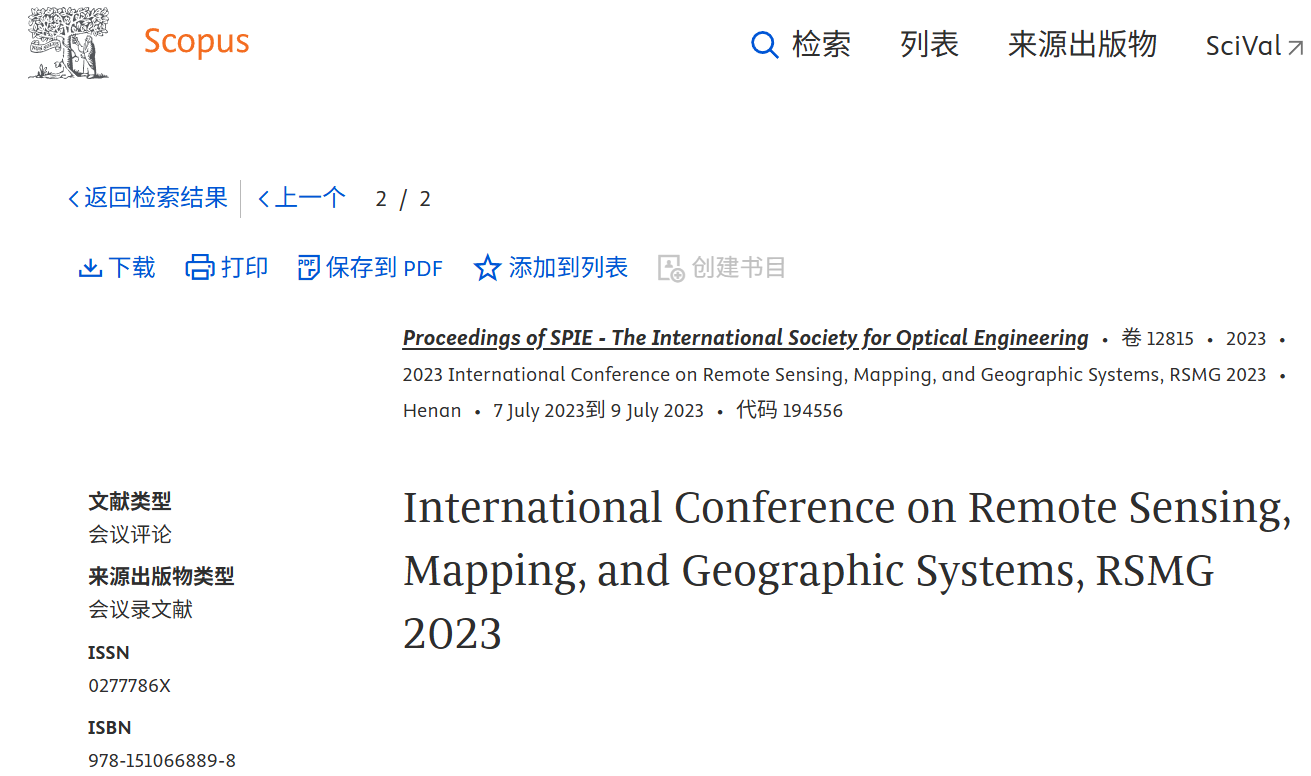
Task: Click 保存到 PDF button
Action: [370, 268]
